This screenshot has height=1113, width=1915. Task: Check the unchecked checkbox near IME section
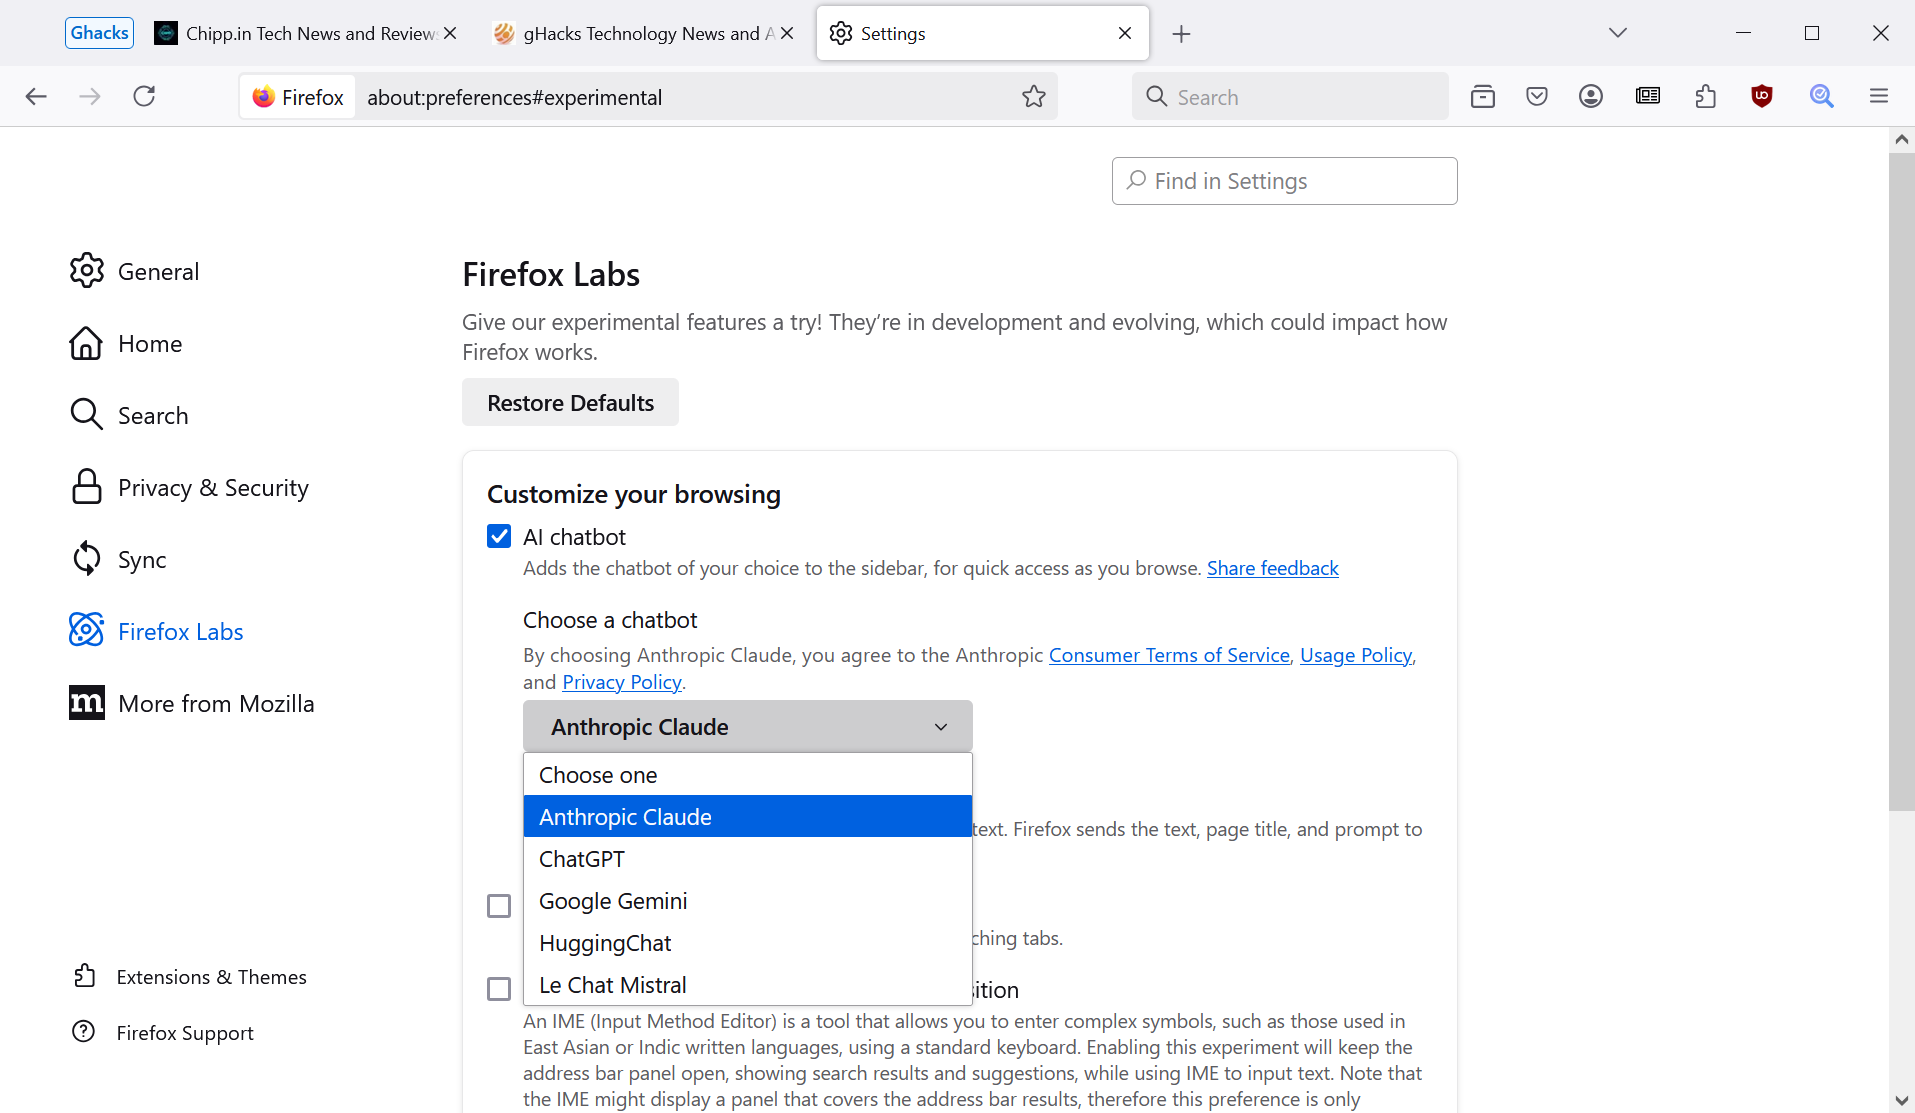499,988
